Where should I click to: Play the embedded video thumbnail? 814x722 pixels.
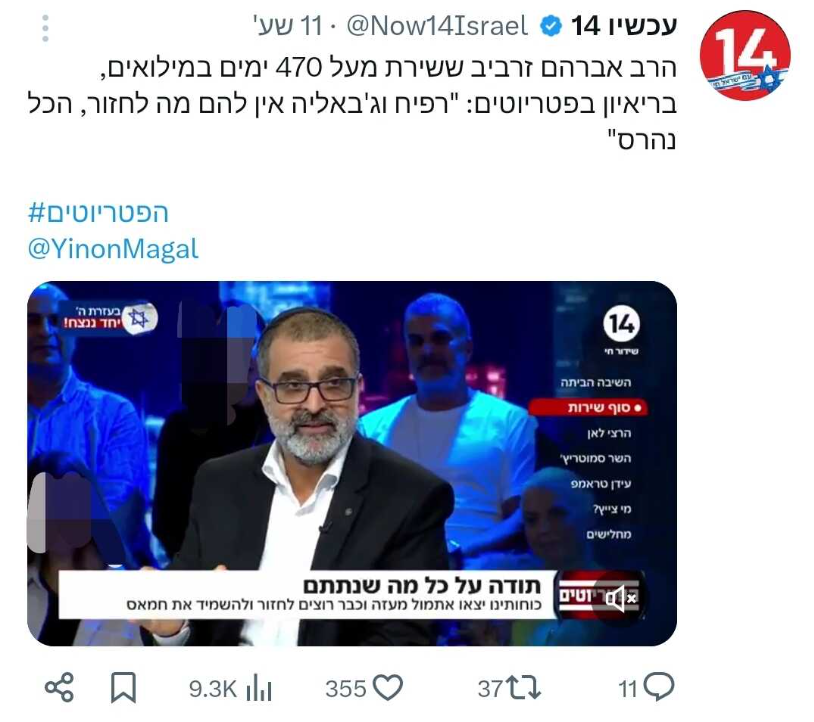pyautogui.click(x=352, y=464)
